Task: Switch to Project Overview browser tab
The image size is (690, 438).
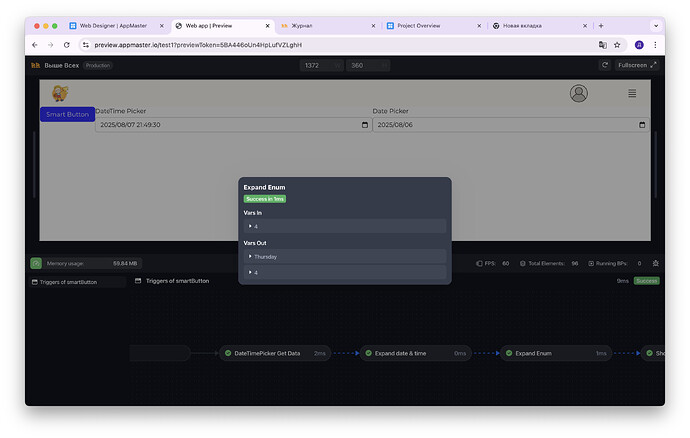Action: coord(425,25)
